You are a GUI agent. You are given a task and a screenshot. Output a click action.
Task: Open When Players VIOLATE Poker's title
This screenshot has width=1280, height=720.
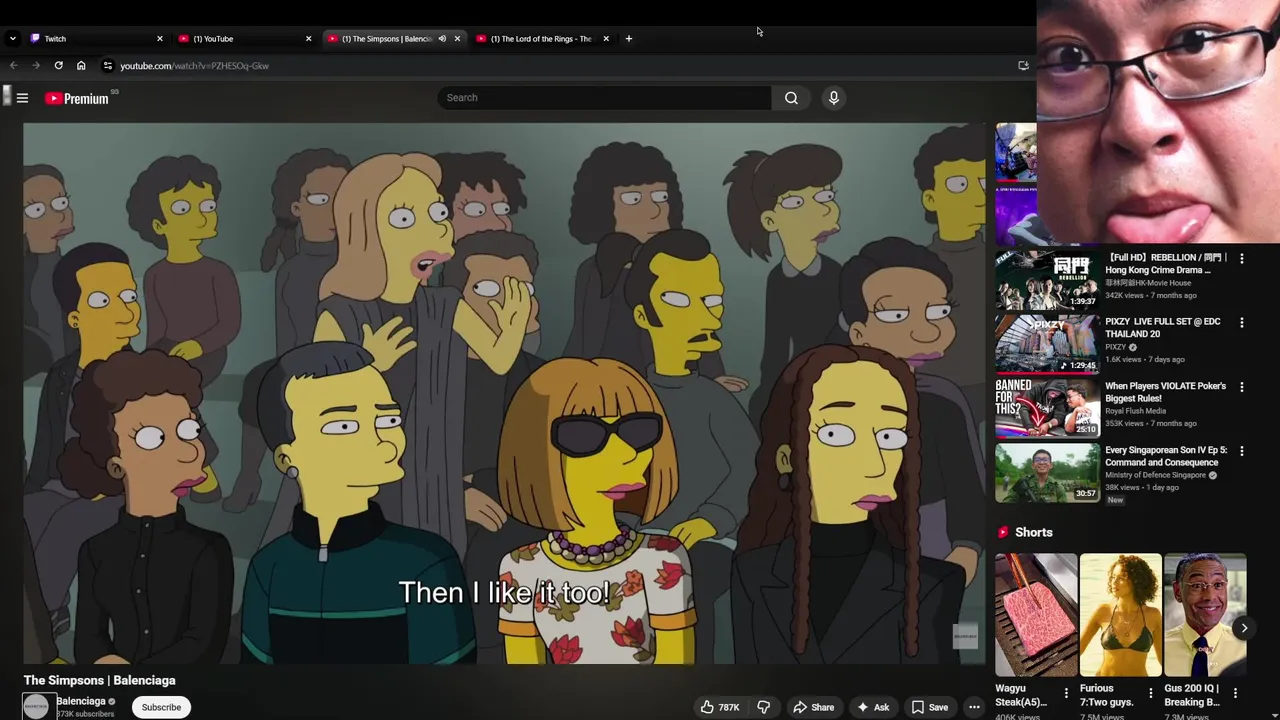[1165, 392]
